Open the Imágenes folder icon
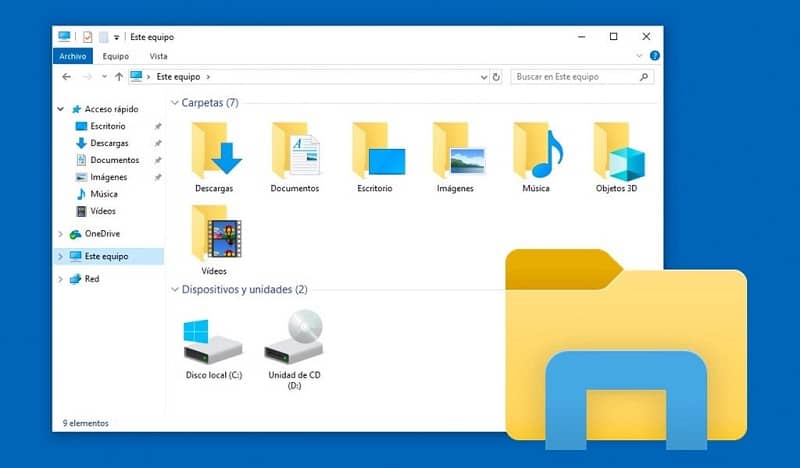 (458, 151)
